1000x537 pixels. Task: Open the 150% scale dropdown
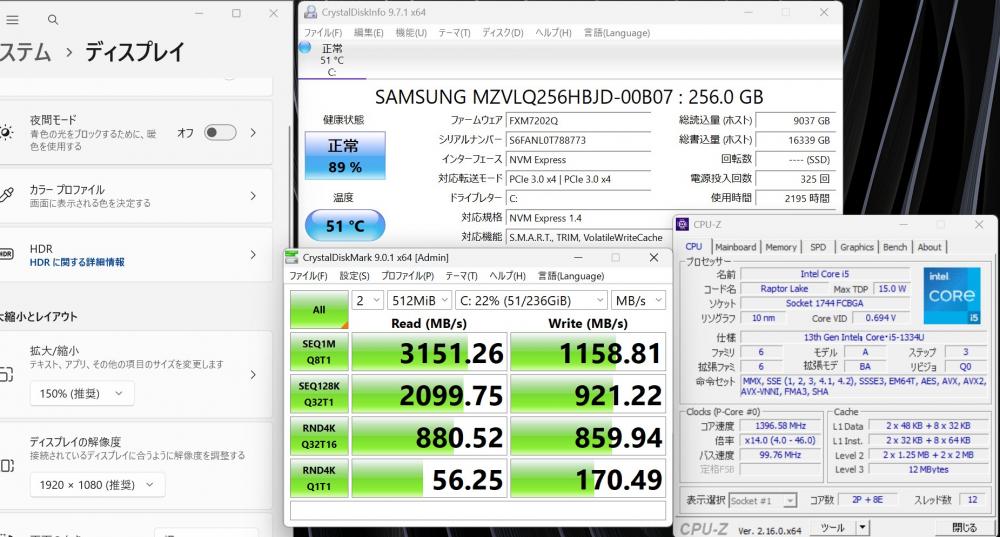(x=82, y=394)
